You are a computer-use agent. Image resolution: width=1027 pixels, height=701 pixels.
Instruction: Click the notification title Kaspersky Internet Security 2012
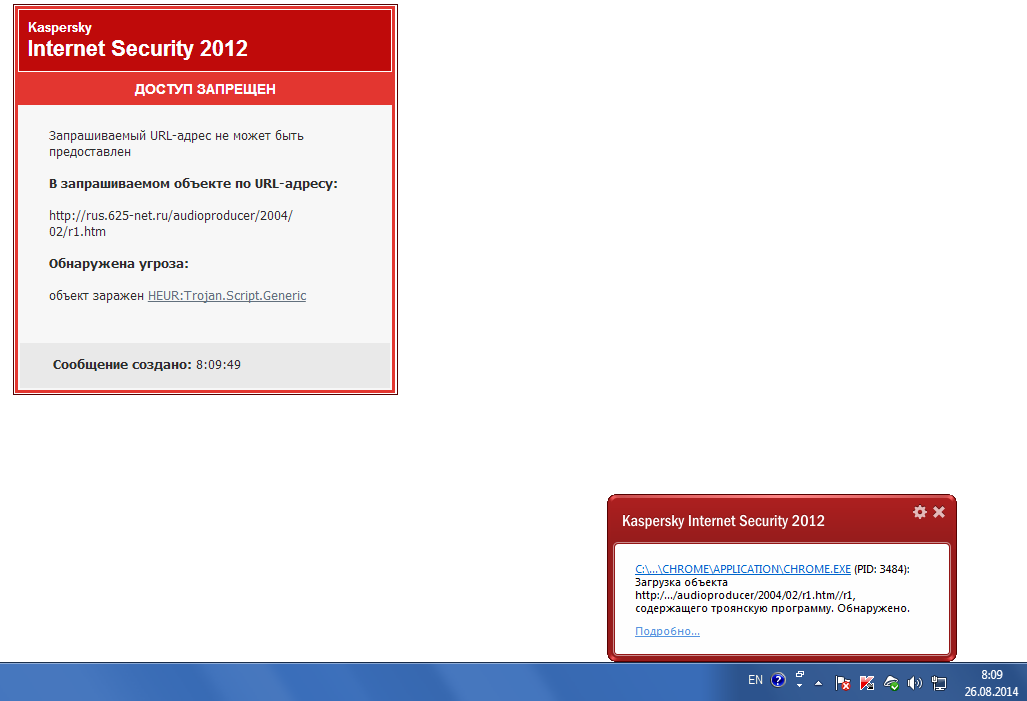point(723,521)
